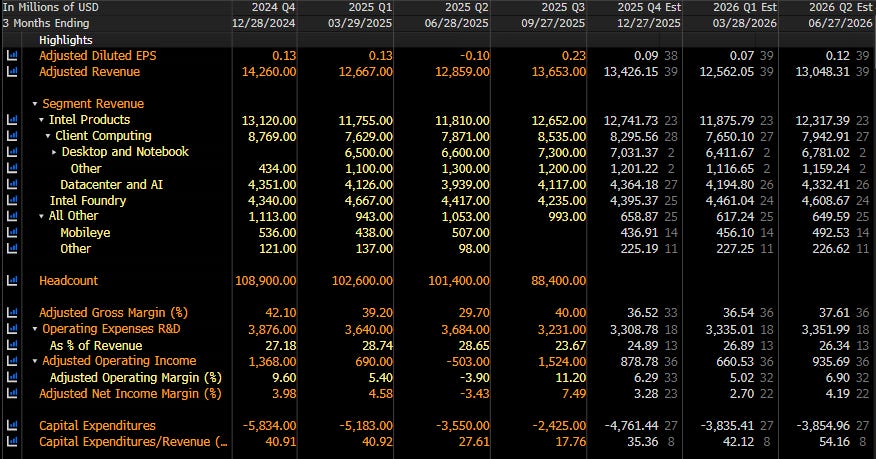Open chart icon for Mobileye row
Screen dimensions: 876x459
click(12, 232)
